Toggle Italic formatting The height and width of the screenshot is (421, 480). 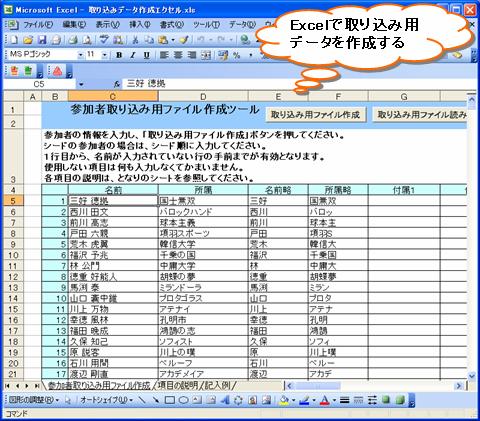point(133,55)
